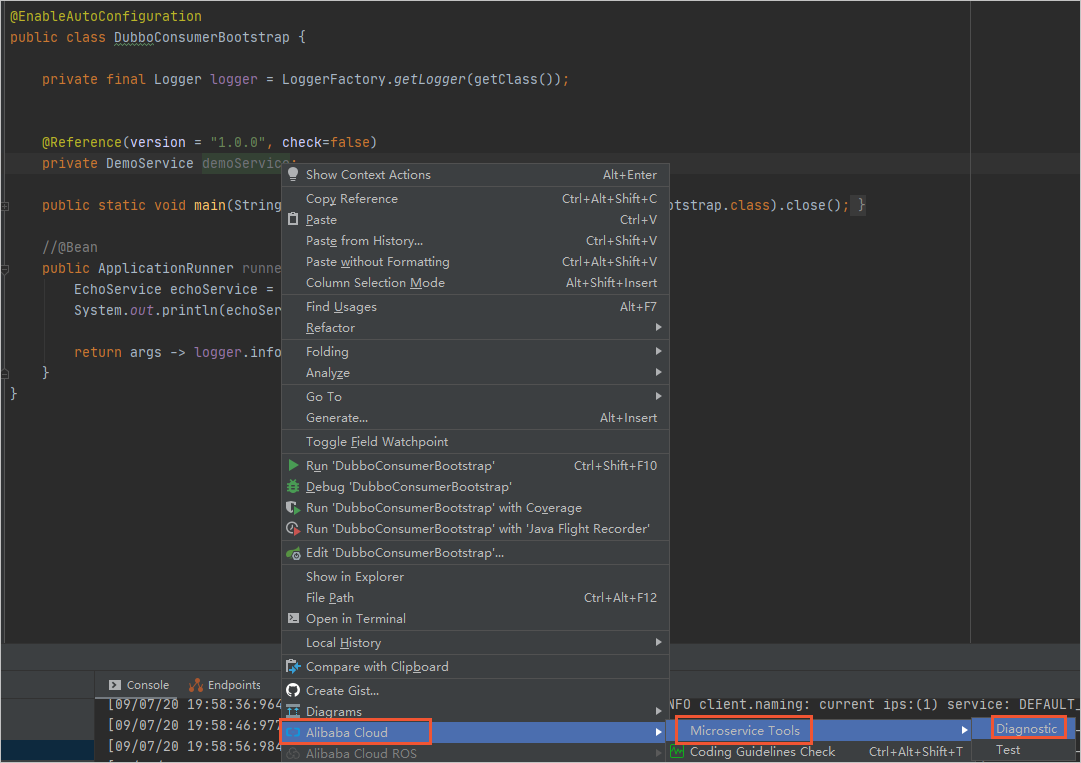Expand the Analyze submenu arrow
Screen dimensions: 1081x763
coord(658,372)
